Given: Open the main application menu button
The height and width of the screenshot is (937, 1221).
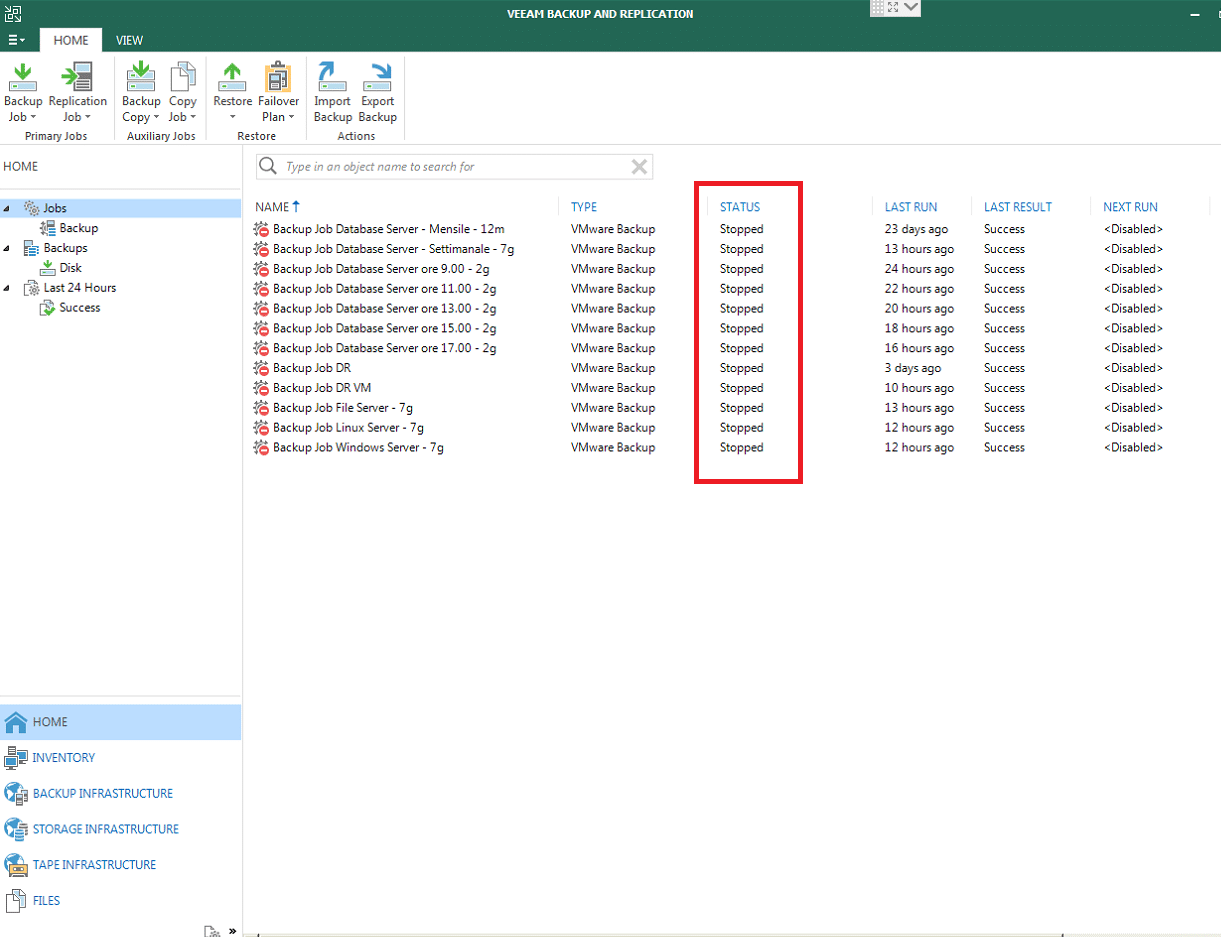Looking at the screenshot, I should [x=16, y=40].
